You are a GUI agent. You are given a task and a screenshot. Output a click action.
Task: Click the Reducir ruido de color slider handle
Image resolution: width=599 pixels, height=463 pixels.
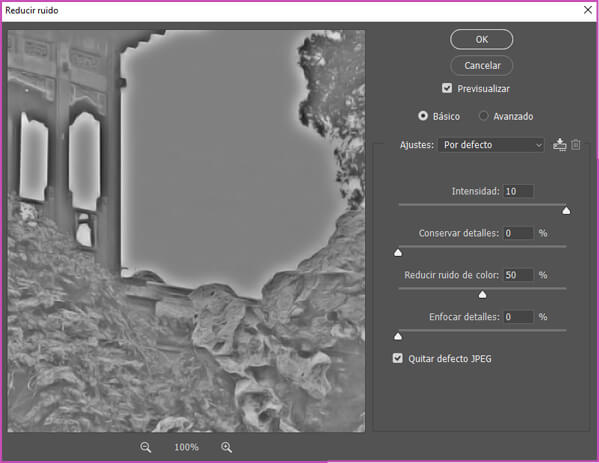click(x=482, y=294)
